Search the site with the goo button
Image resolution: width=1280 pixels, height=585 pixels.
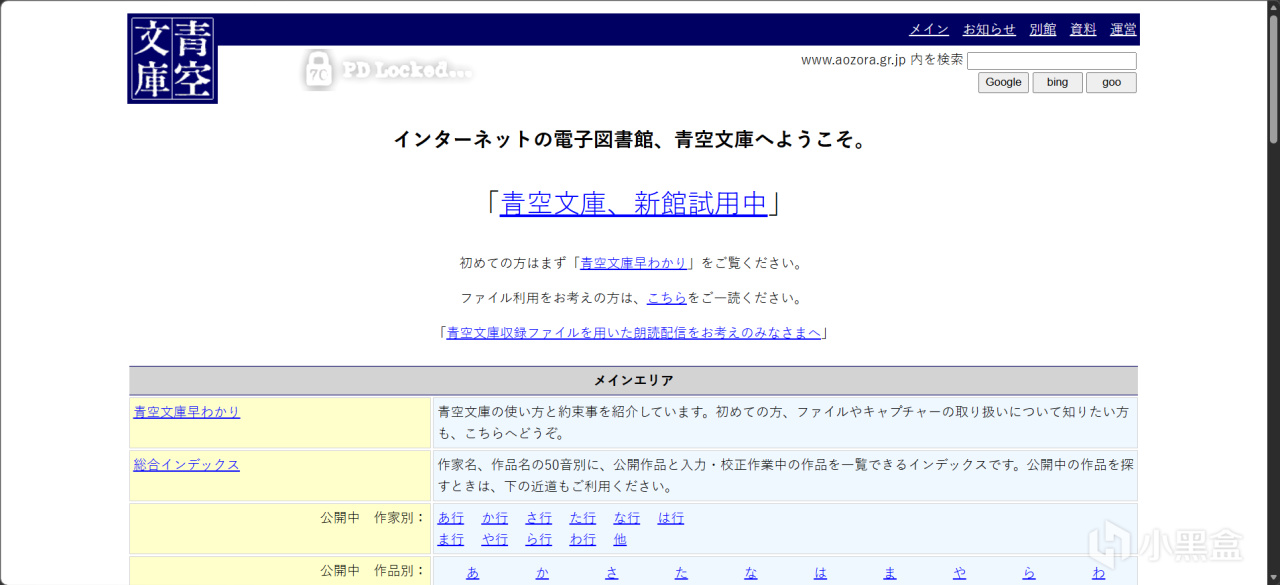click(1112, 82)
